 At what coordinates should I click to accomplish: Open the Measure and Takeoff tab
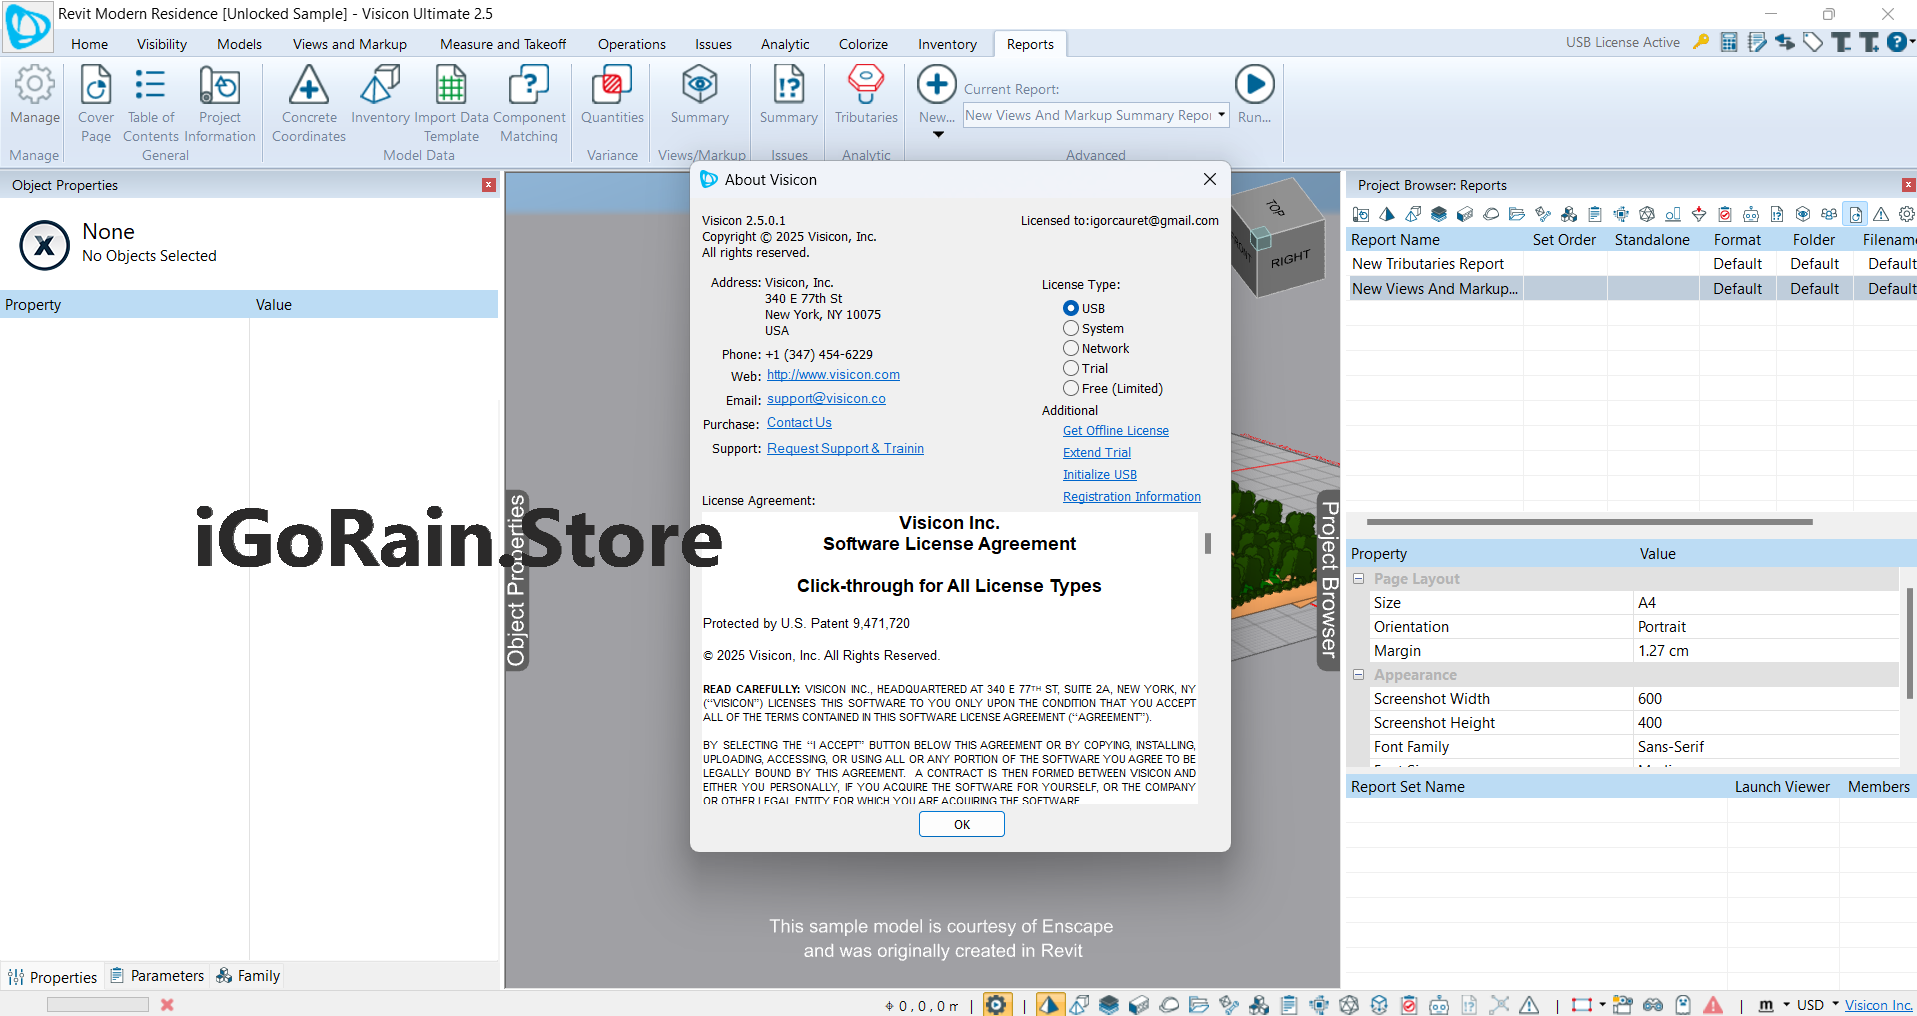(x=502, y=44)
